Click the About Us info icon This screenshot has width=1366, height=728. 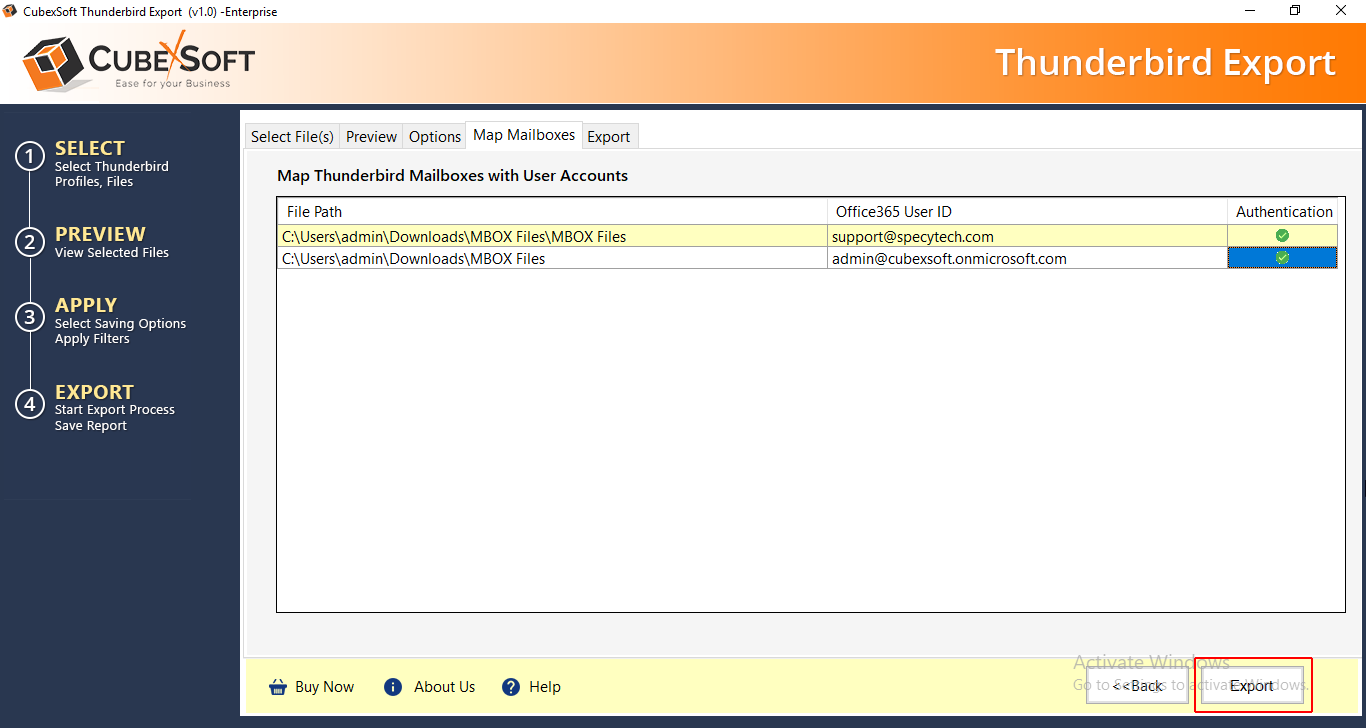coord(393,687)
